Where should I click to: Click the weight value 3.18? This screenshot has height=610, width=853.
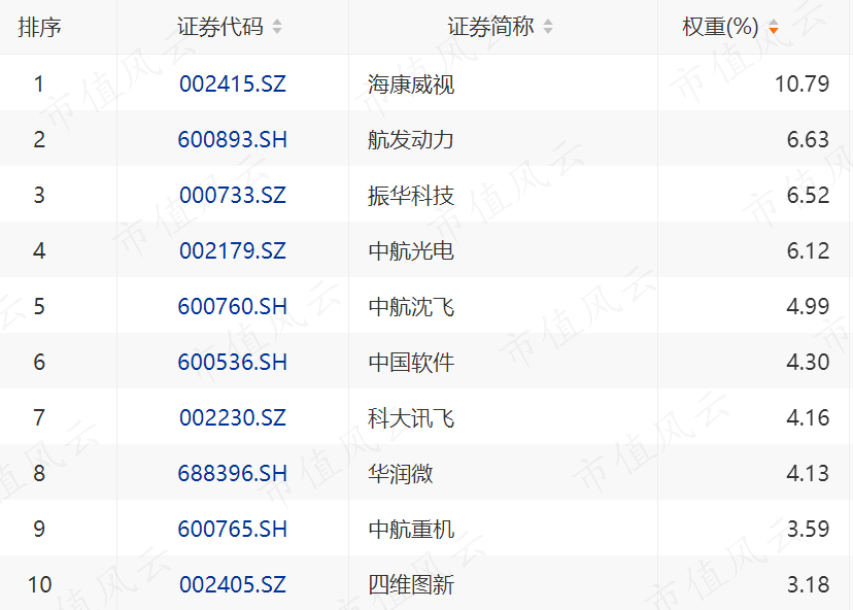[x=808, y=585]
